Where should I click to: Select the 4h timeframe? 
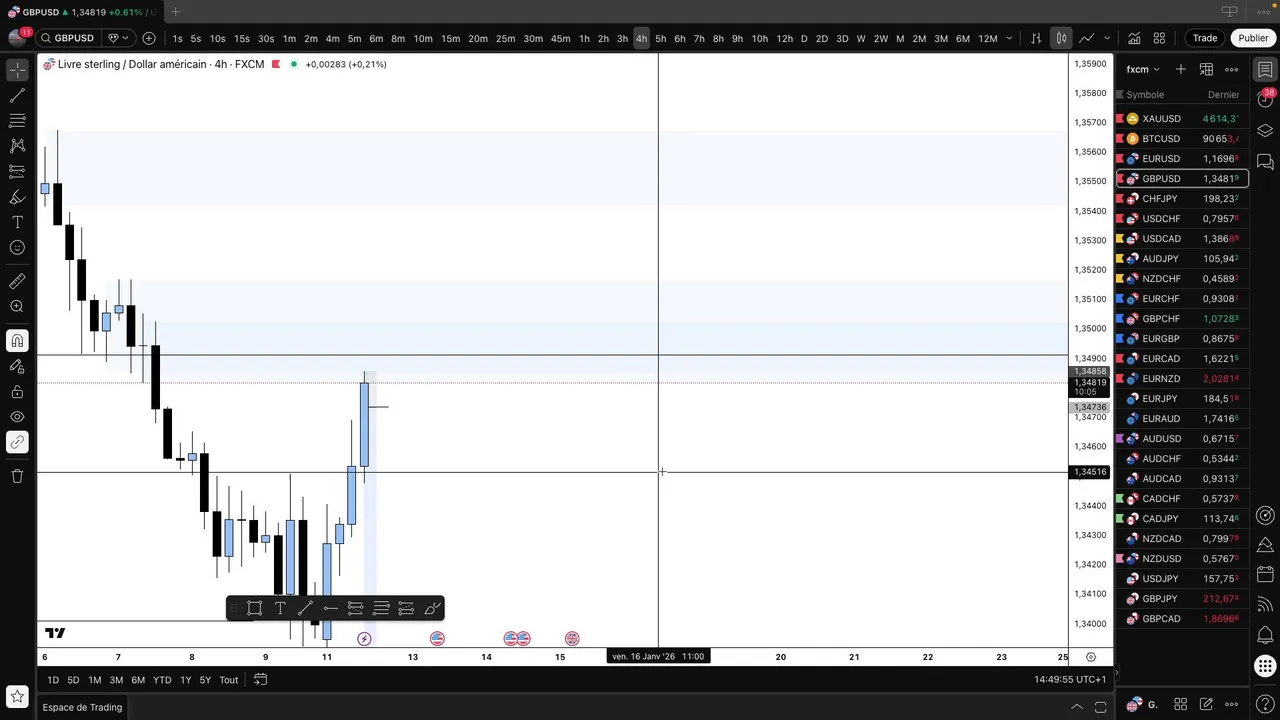click(641, 38)
